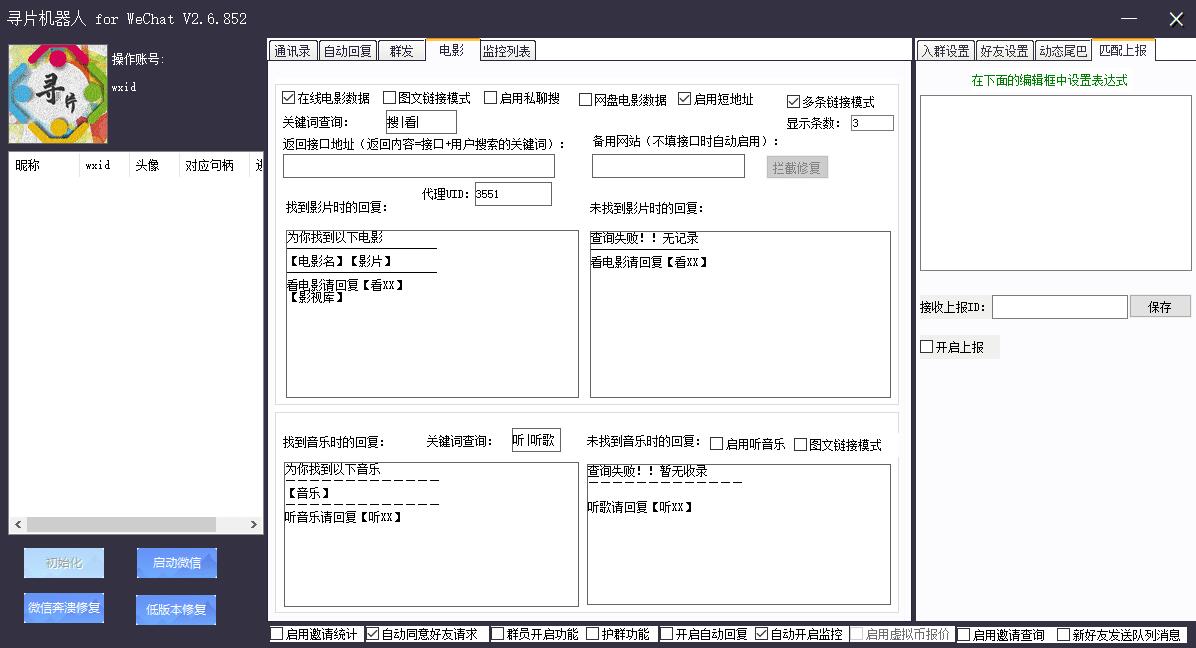
Task: Focus the 代理UID input field
Action: coord(513,194)
